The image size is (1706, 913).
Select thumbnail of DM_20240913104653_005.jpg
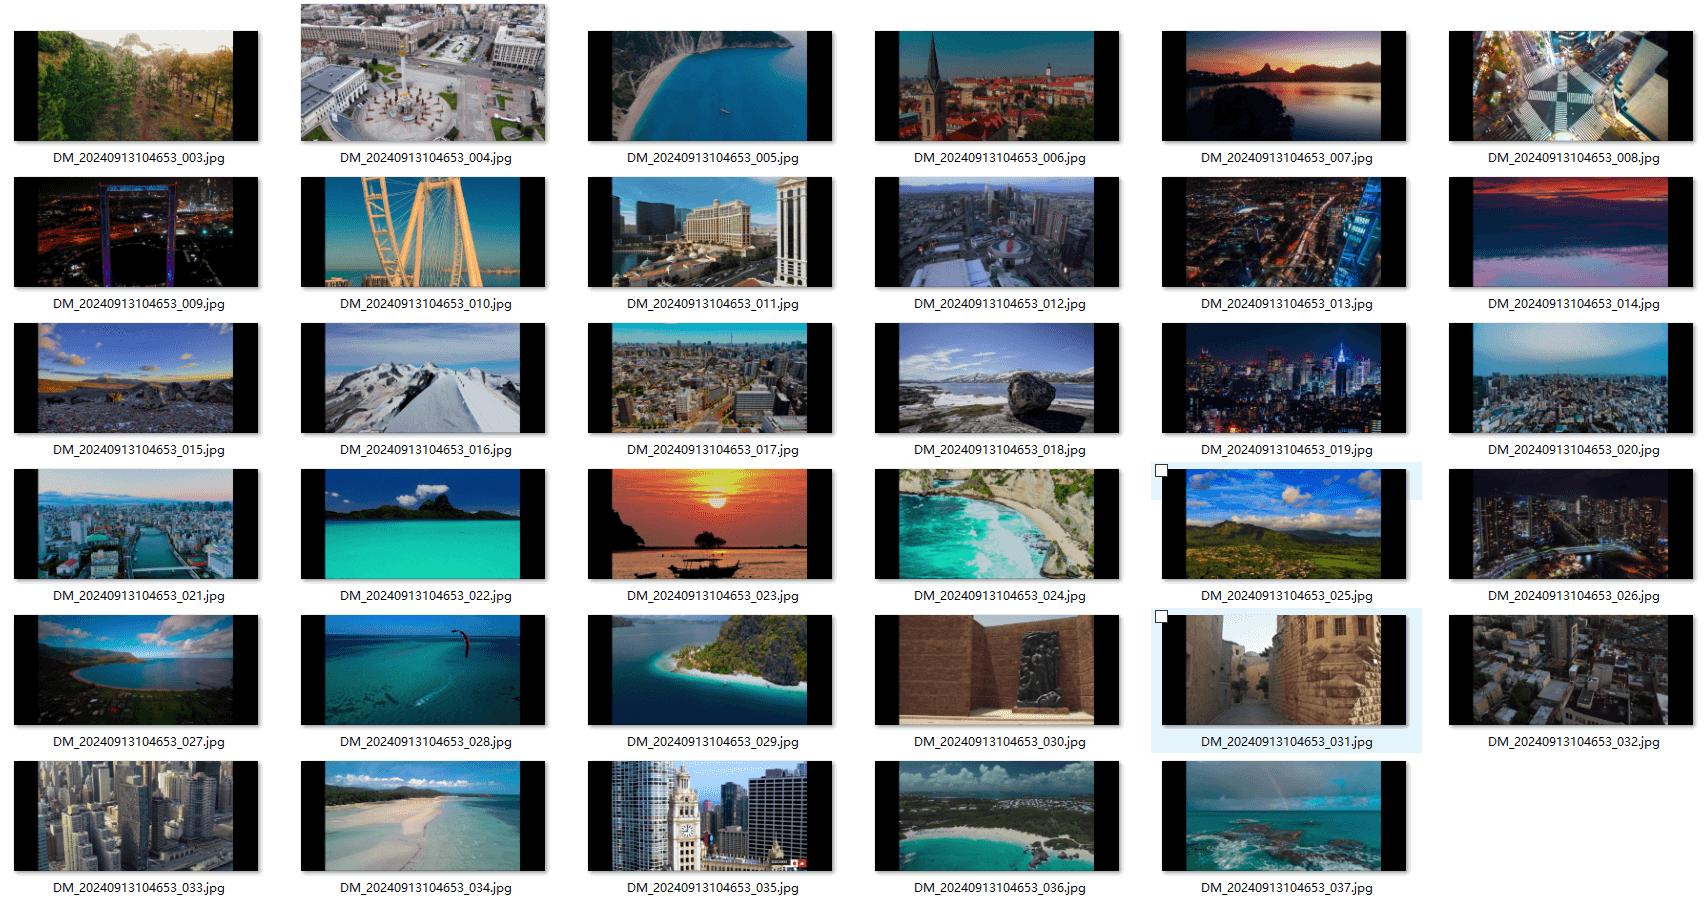(710, 85)
